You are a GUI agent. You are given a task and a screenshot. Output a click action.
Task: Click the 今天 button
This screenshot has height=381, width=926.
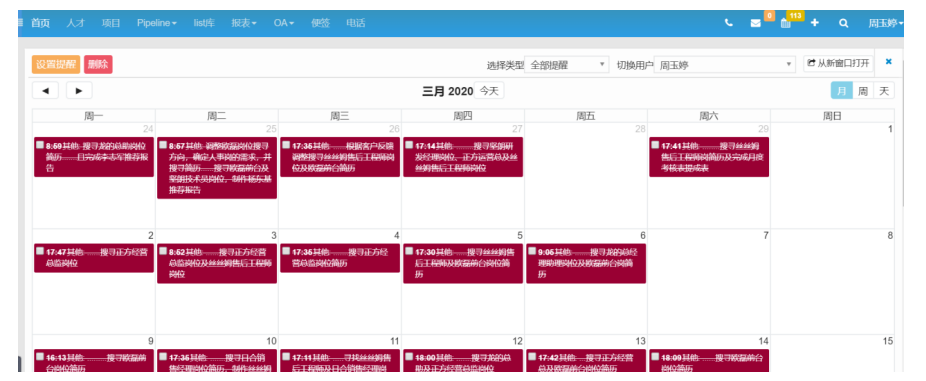[489, 90]
